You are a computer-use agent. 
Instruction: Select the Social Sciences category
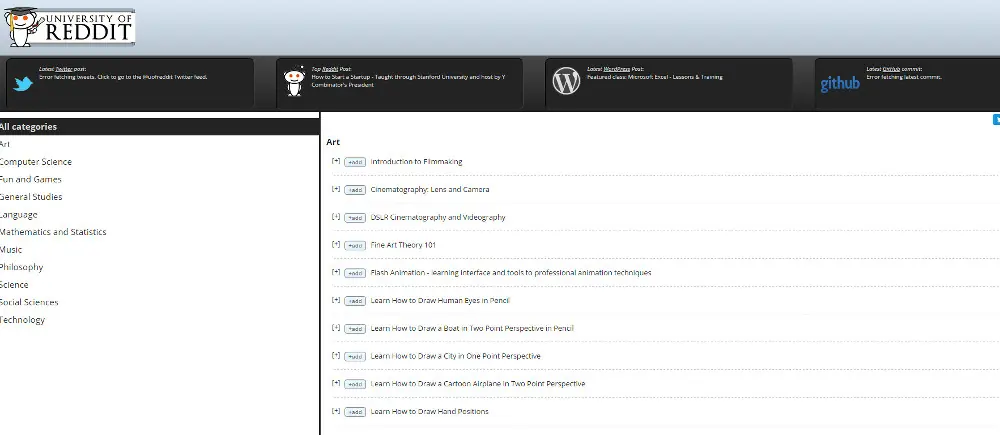[x=29, y=302]
